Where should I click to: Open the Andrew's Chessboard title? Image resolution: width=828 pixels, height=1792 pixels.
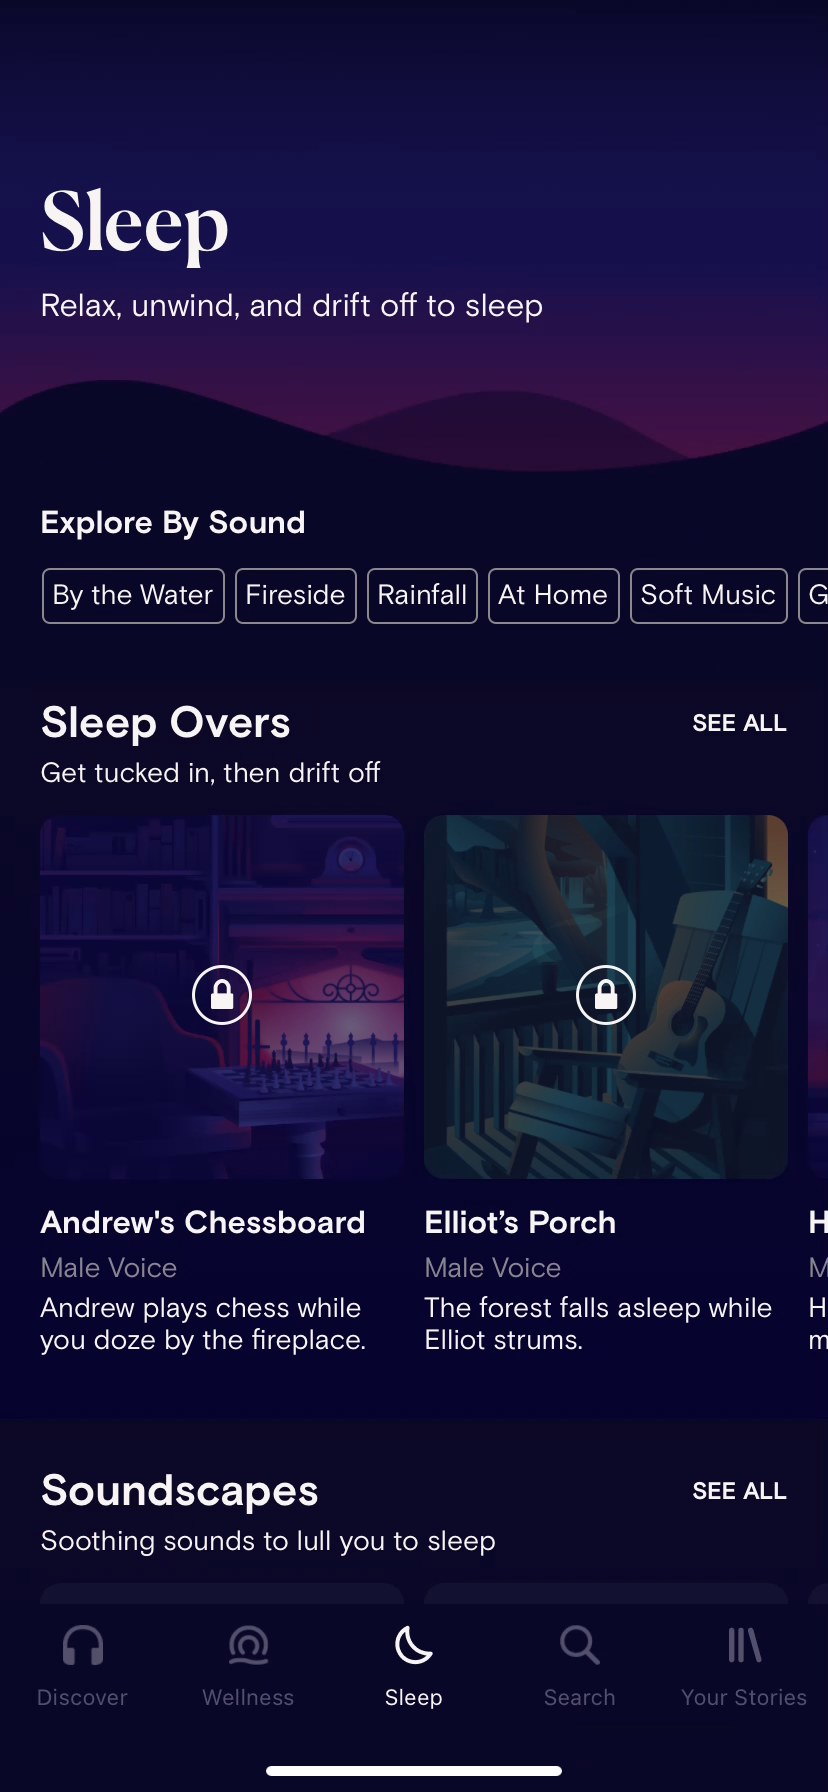(203, 1222)
